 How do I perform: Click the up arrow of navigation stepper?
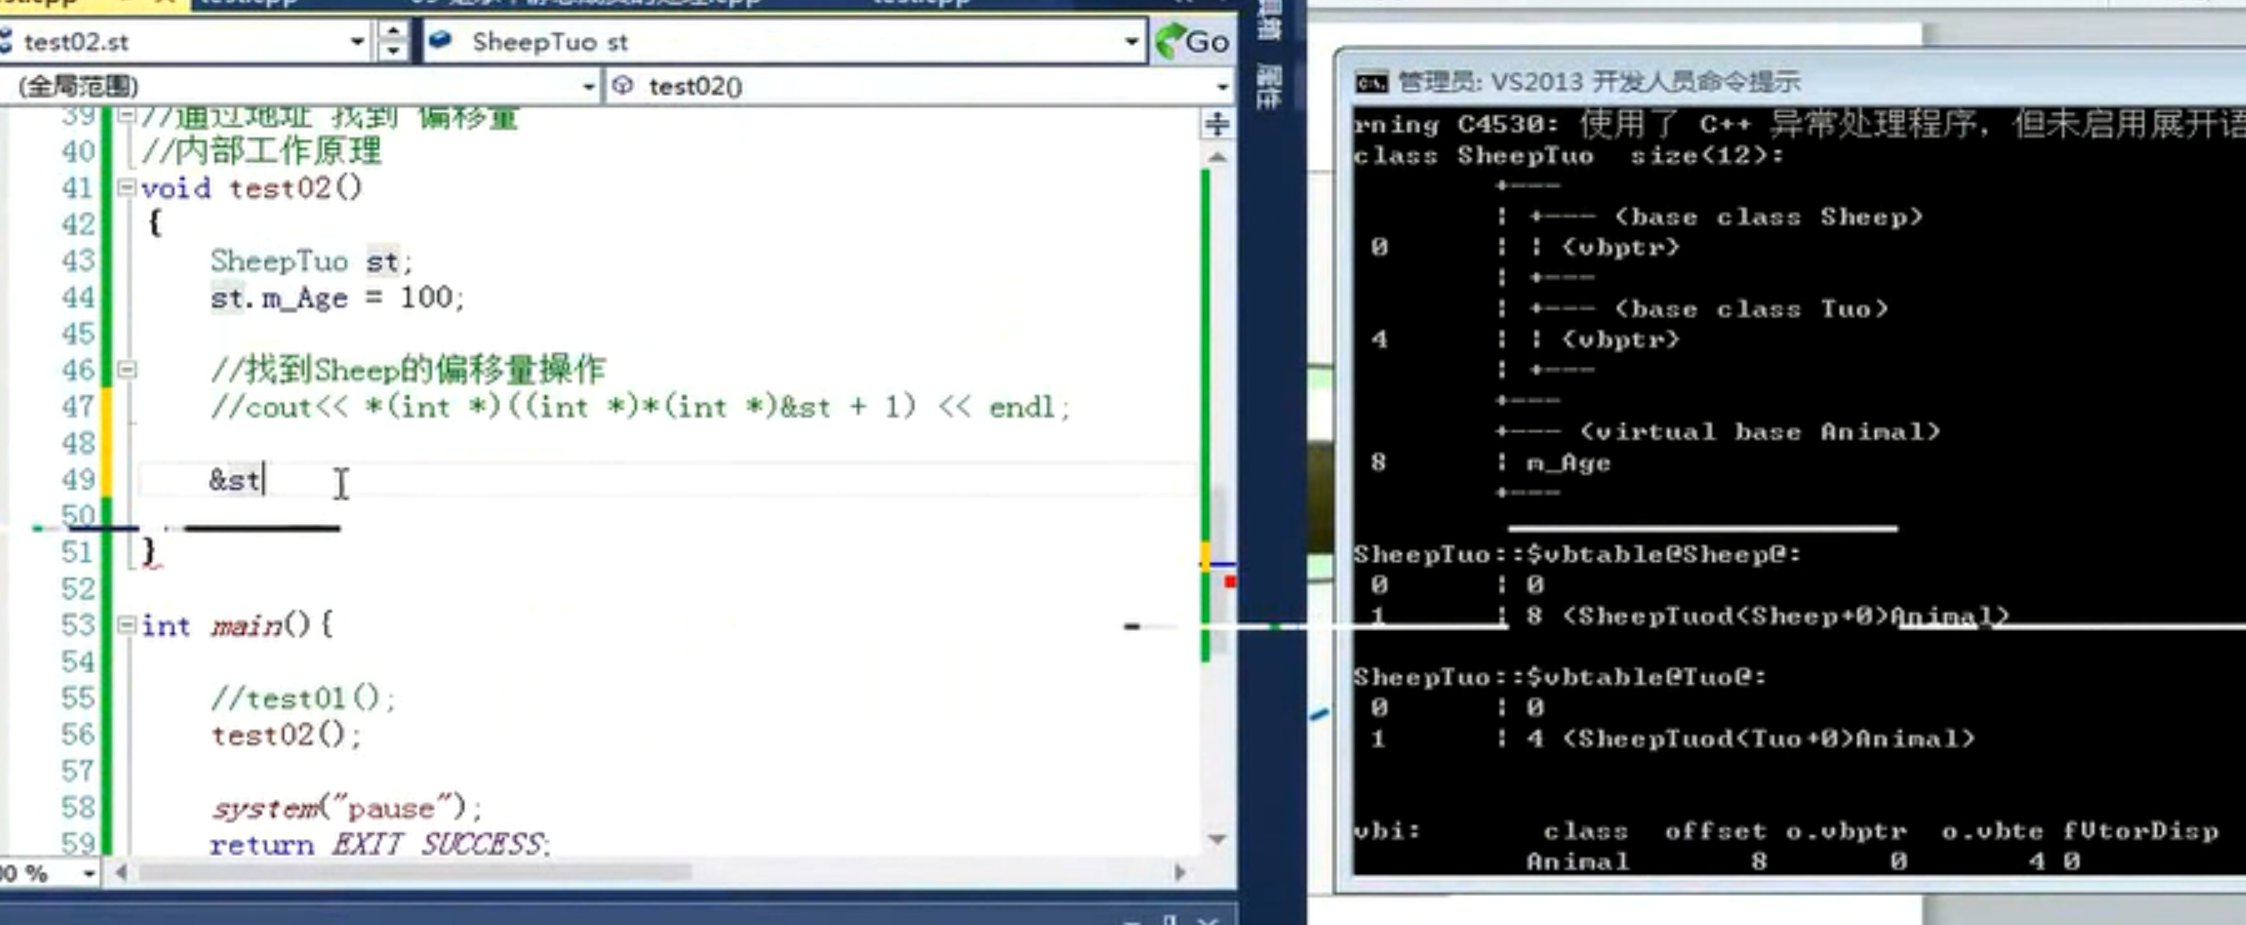(x=393, y=31)
